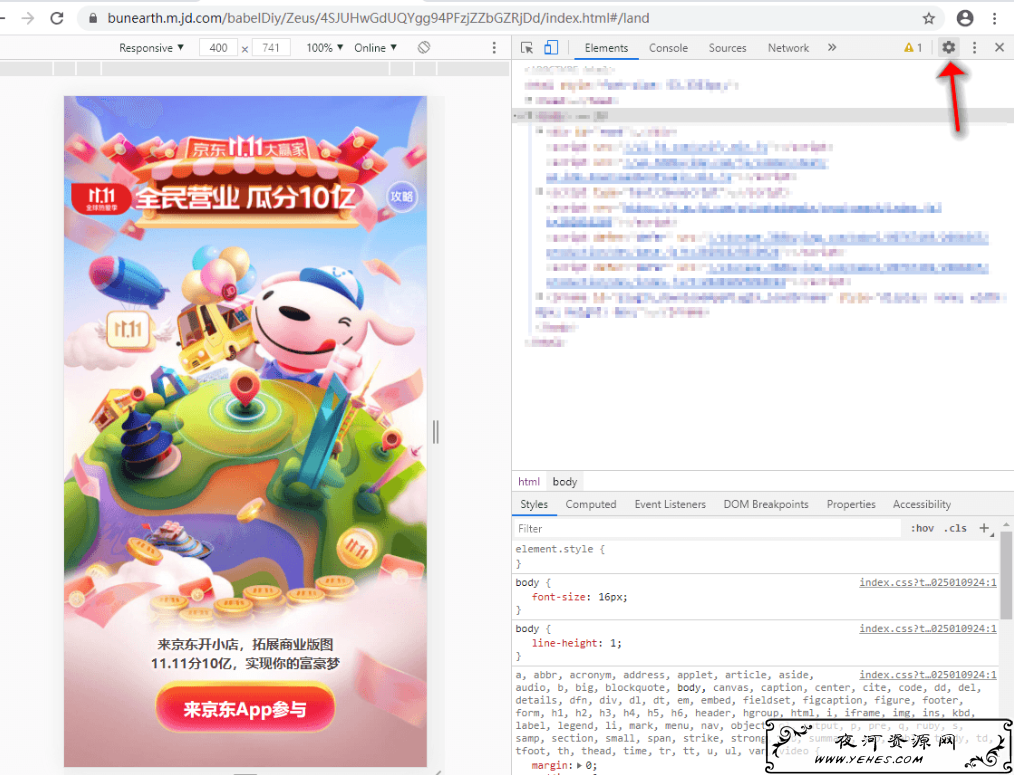Open device toolbar more options menu

(x=494, y=48)
